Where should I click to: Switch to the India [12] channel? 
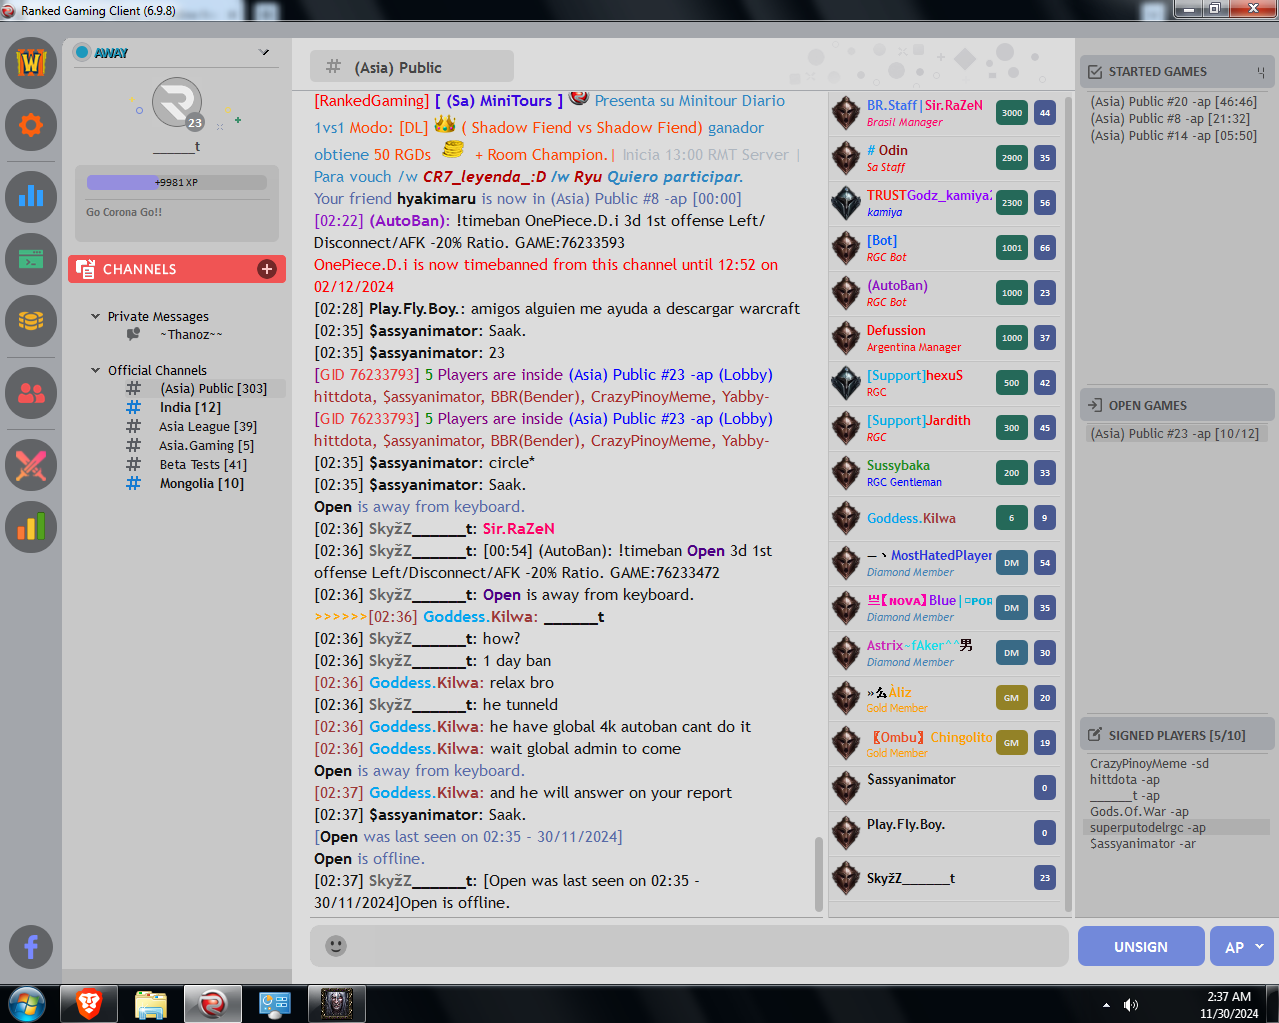190,408
